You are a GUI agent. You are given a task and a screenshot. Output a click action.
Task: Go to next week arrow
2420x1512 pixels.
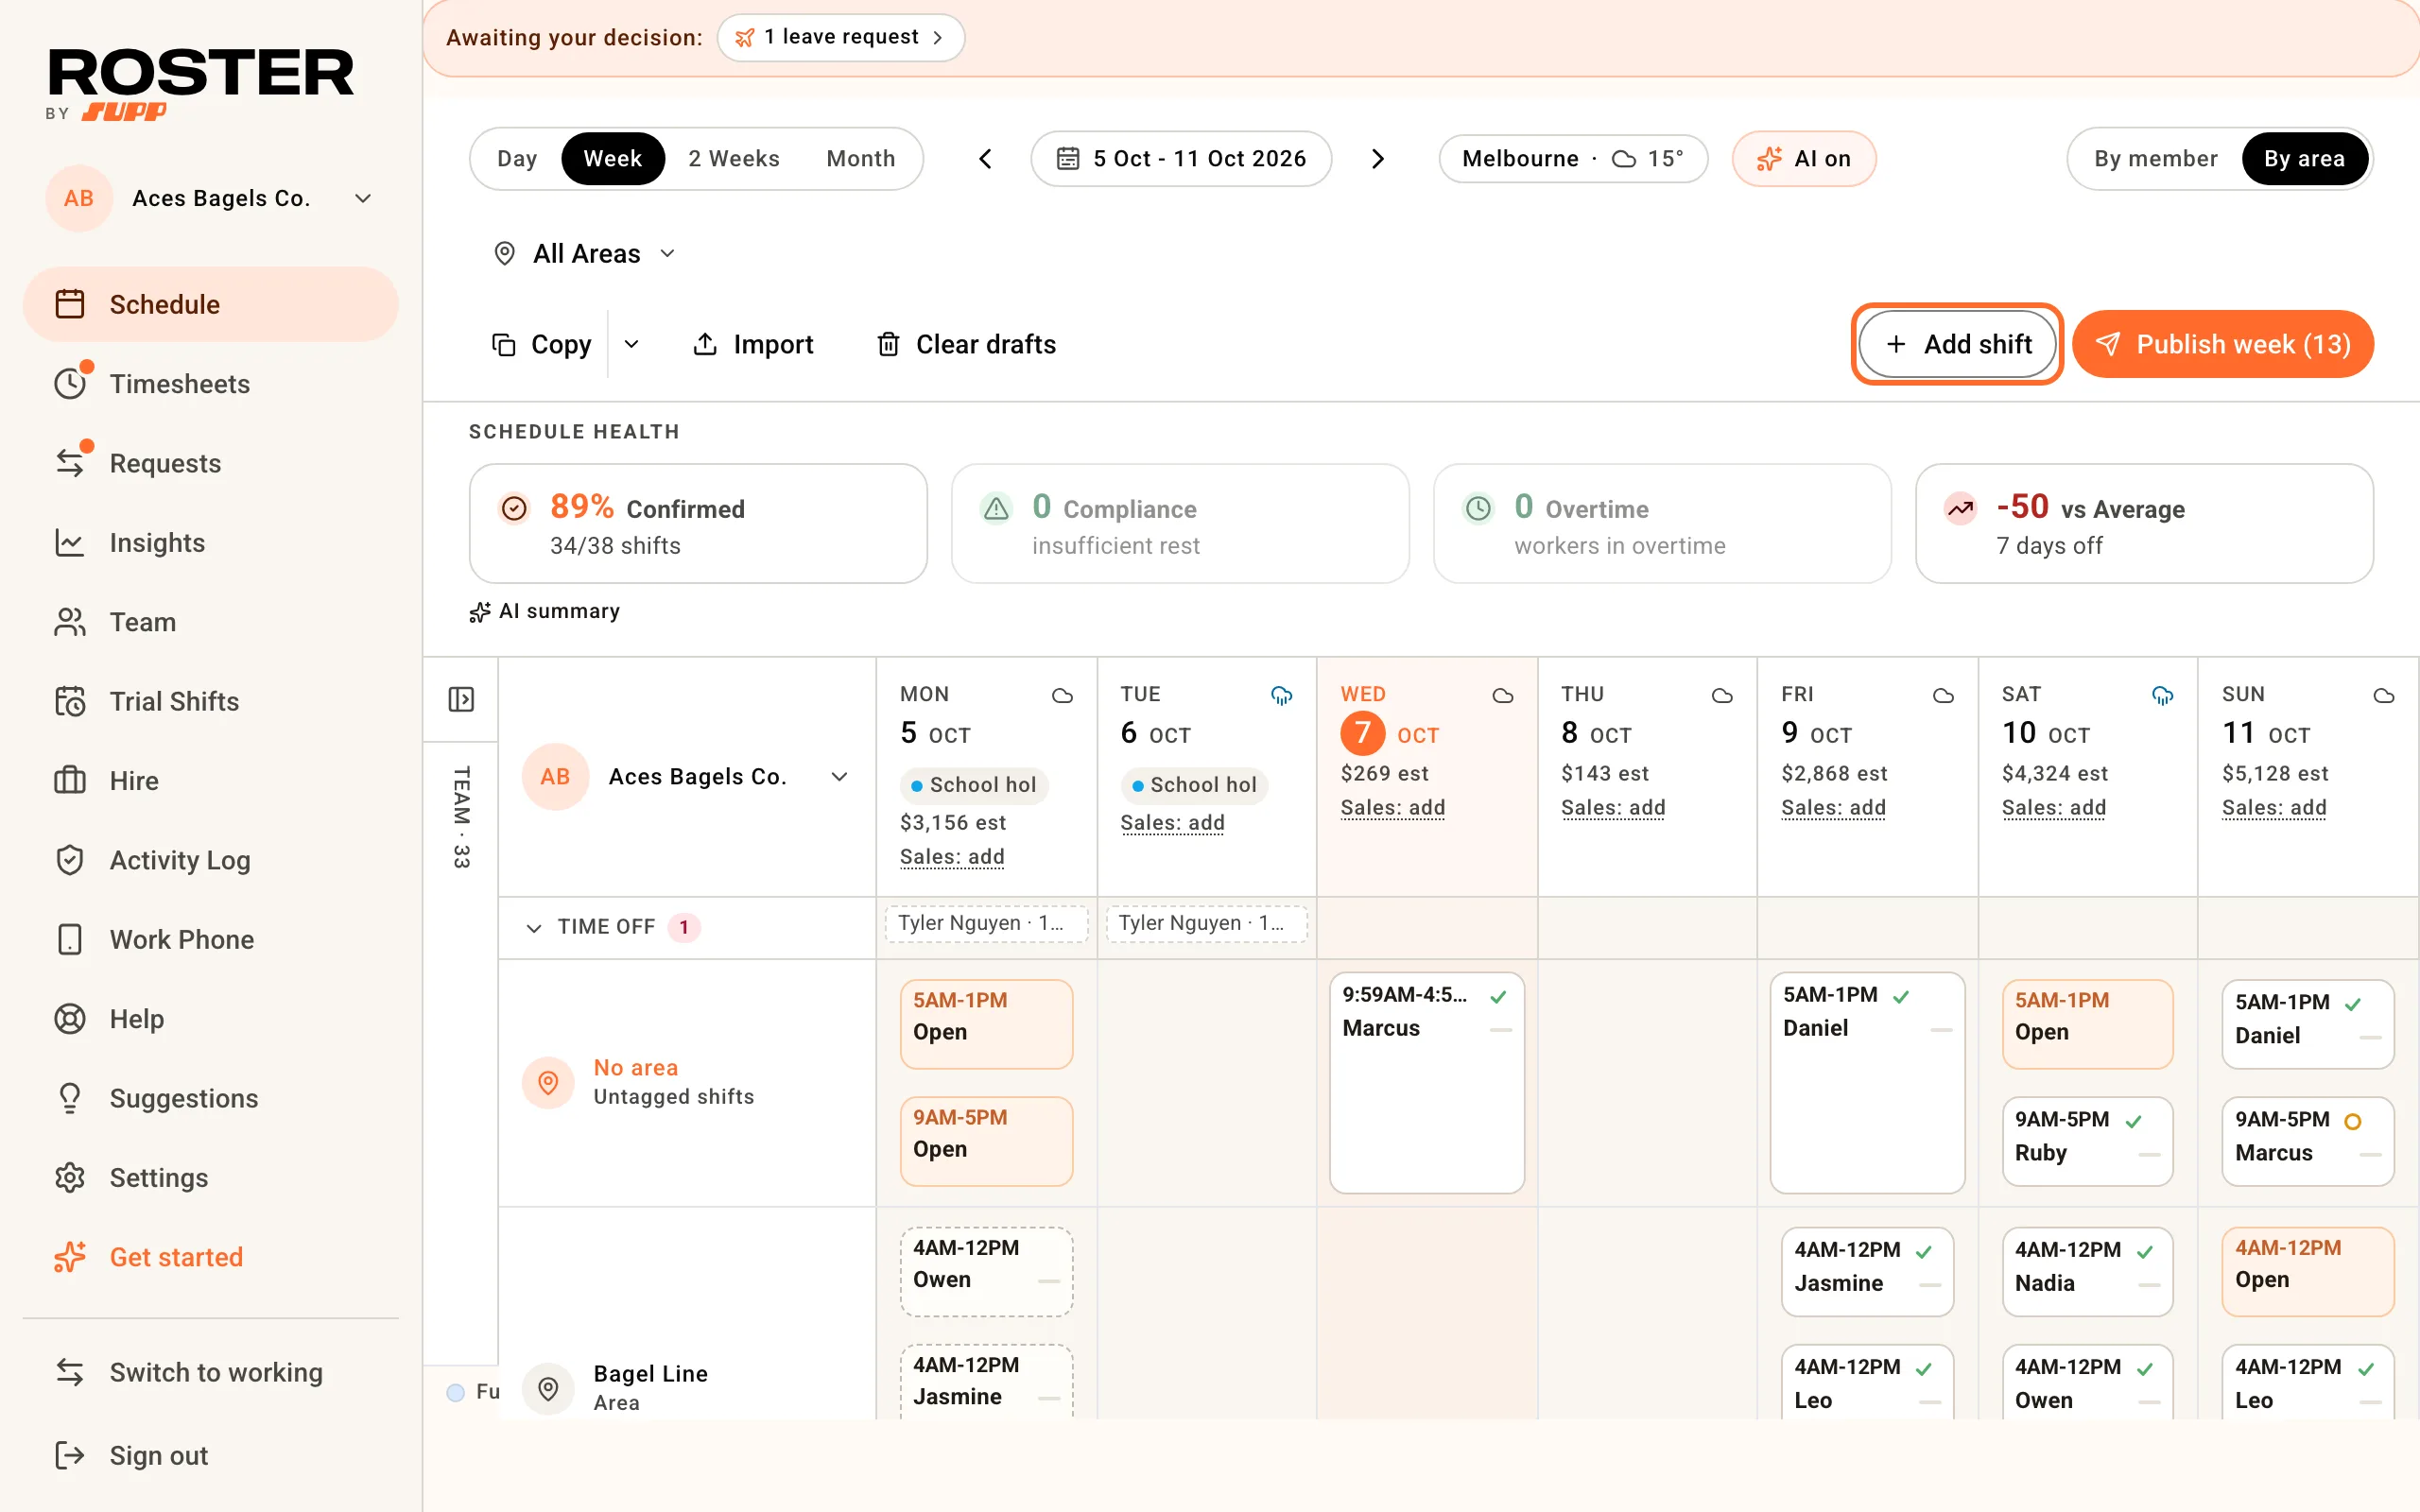click(1377, 159)
